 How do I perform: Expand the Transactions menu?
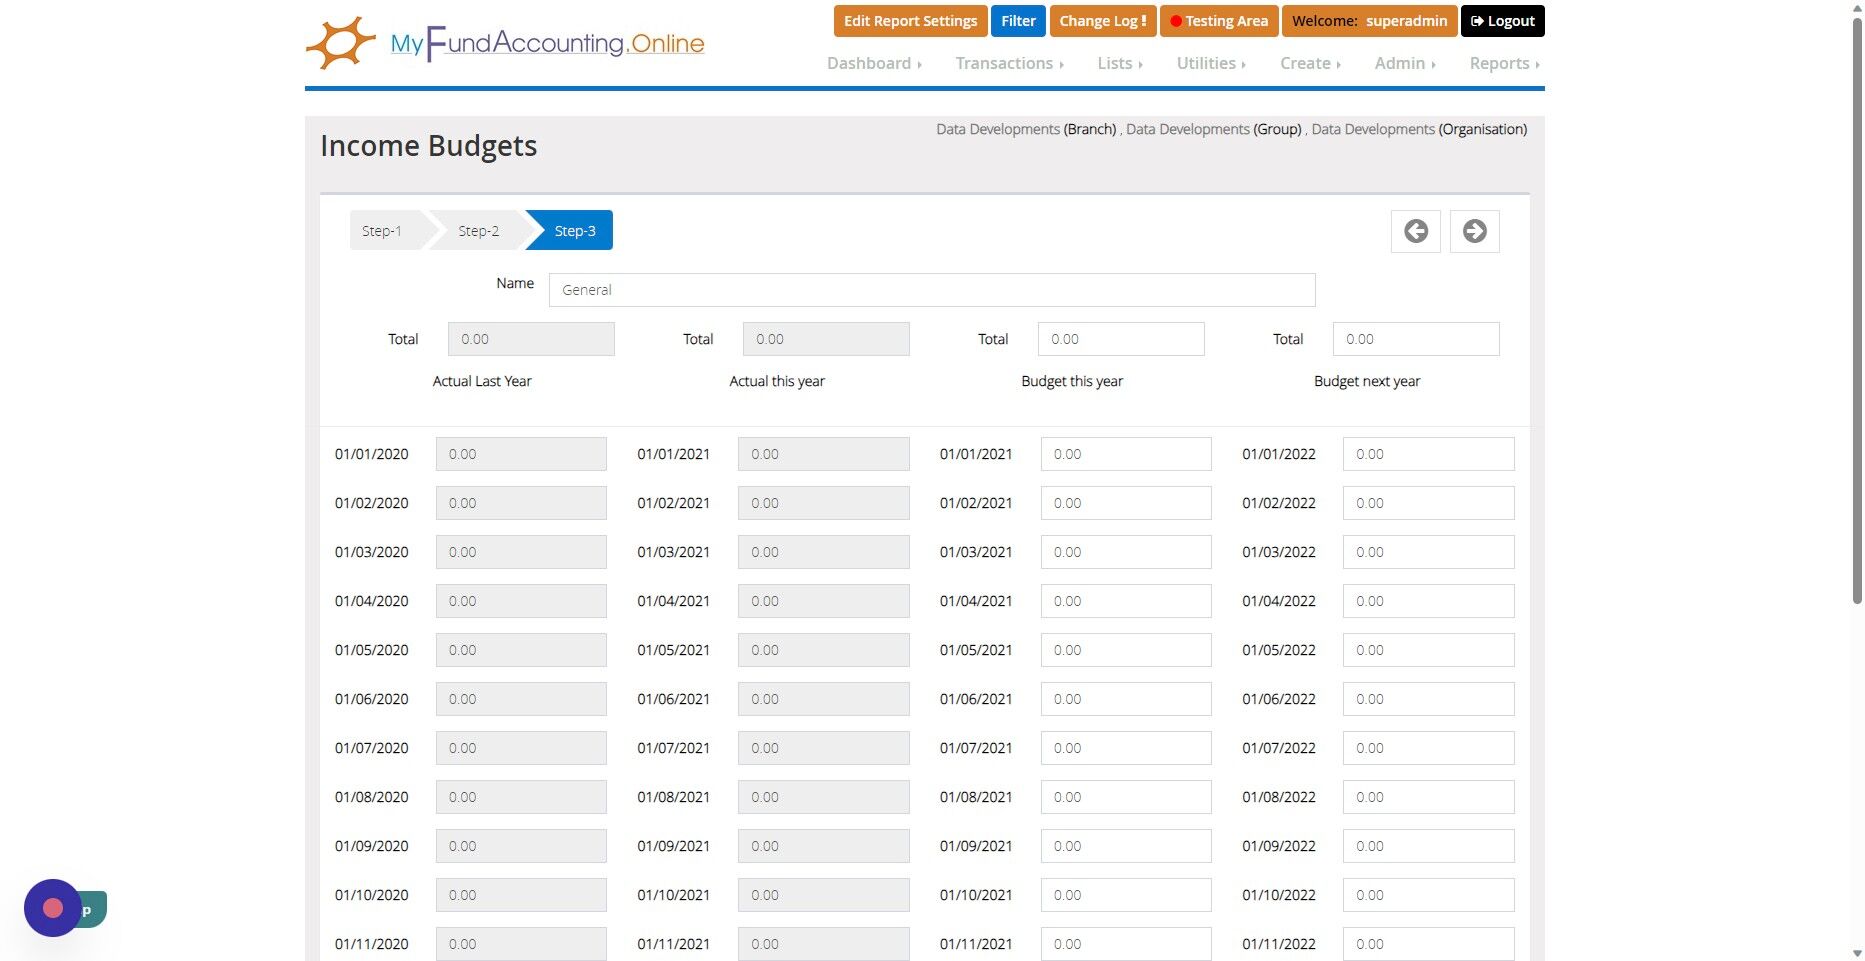pyautogui.click(x=1009, y=63)
